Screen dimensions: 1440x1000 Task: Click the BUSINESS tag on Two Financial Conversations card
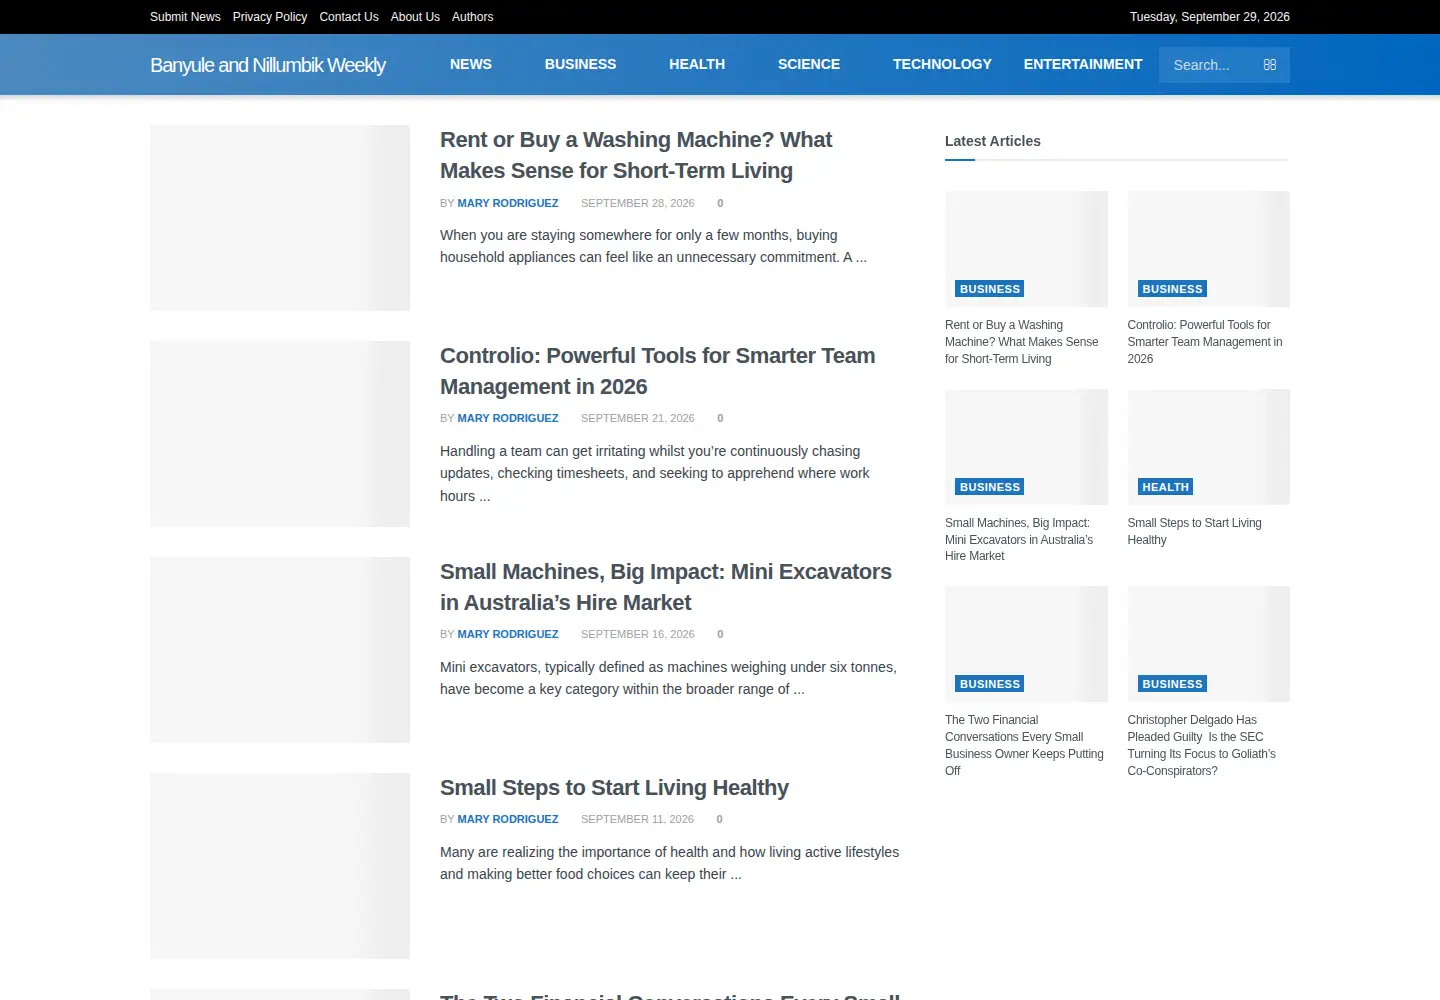(990, 684)
